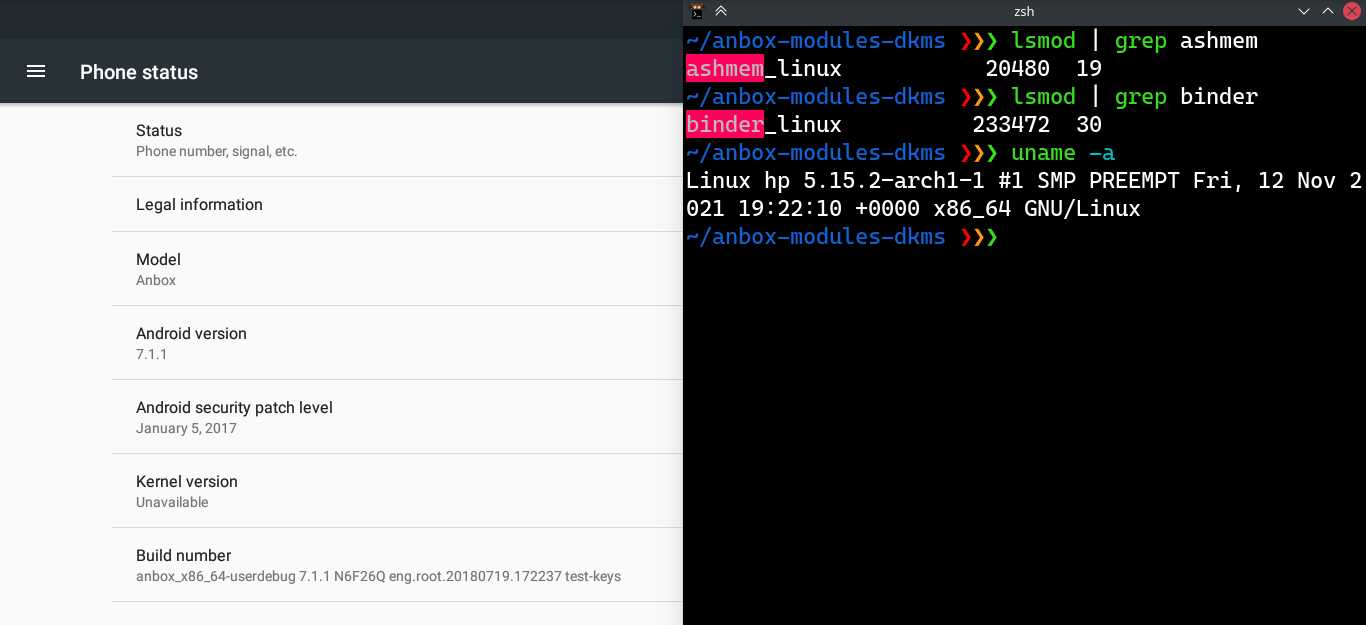This screenshot has height=625, width=1366.
Task: Toggle keep-above double-arrow icon in zsh titlebar
Action: [721, 11]
